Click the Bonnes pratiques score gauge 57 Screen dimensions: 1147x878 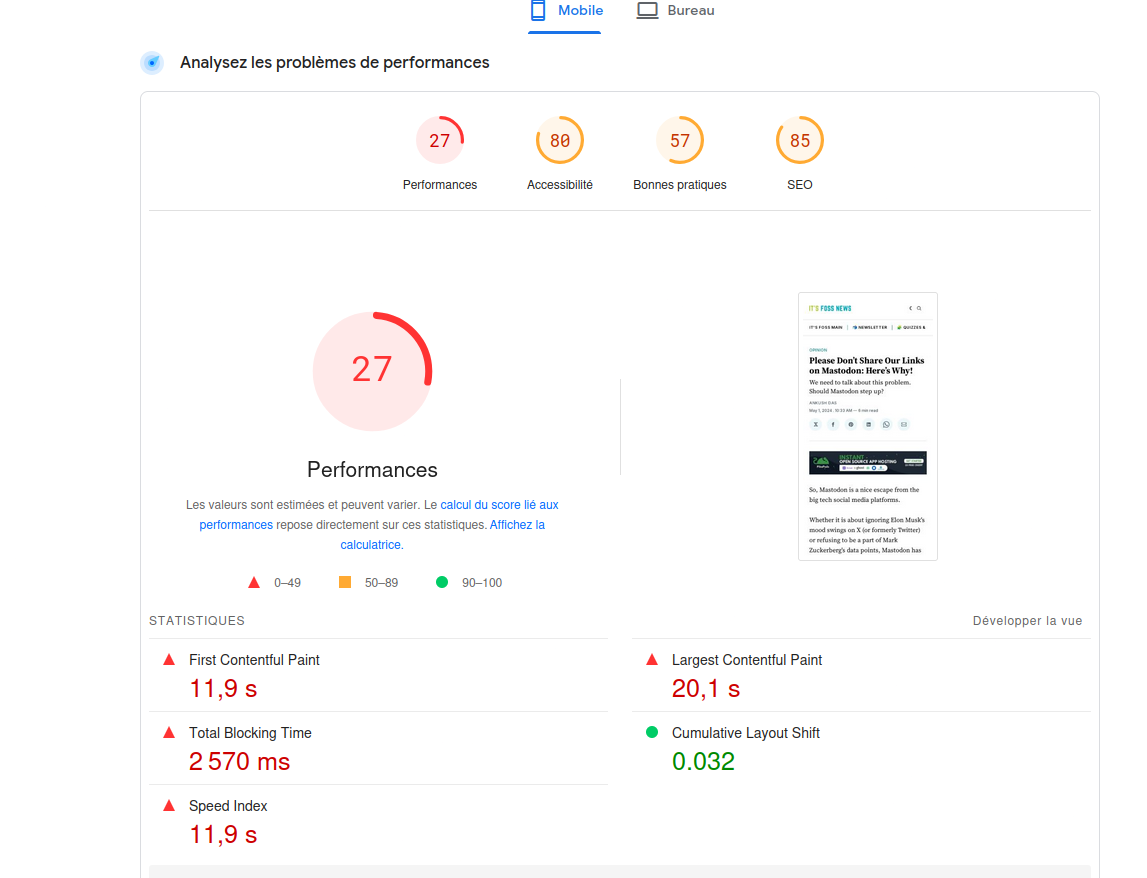680,141
